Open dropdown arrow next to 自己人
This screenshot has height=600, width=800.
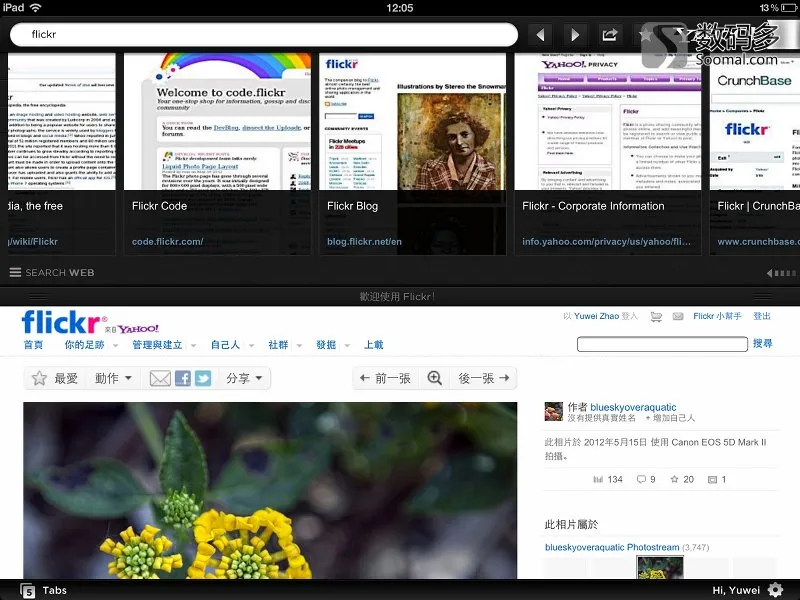251,345
